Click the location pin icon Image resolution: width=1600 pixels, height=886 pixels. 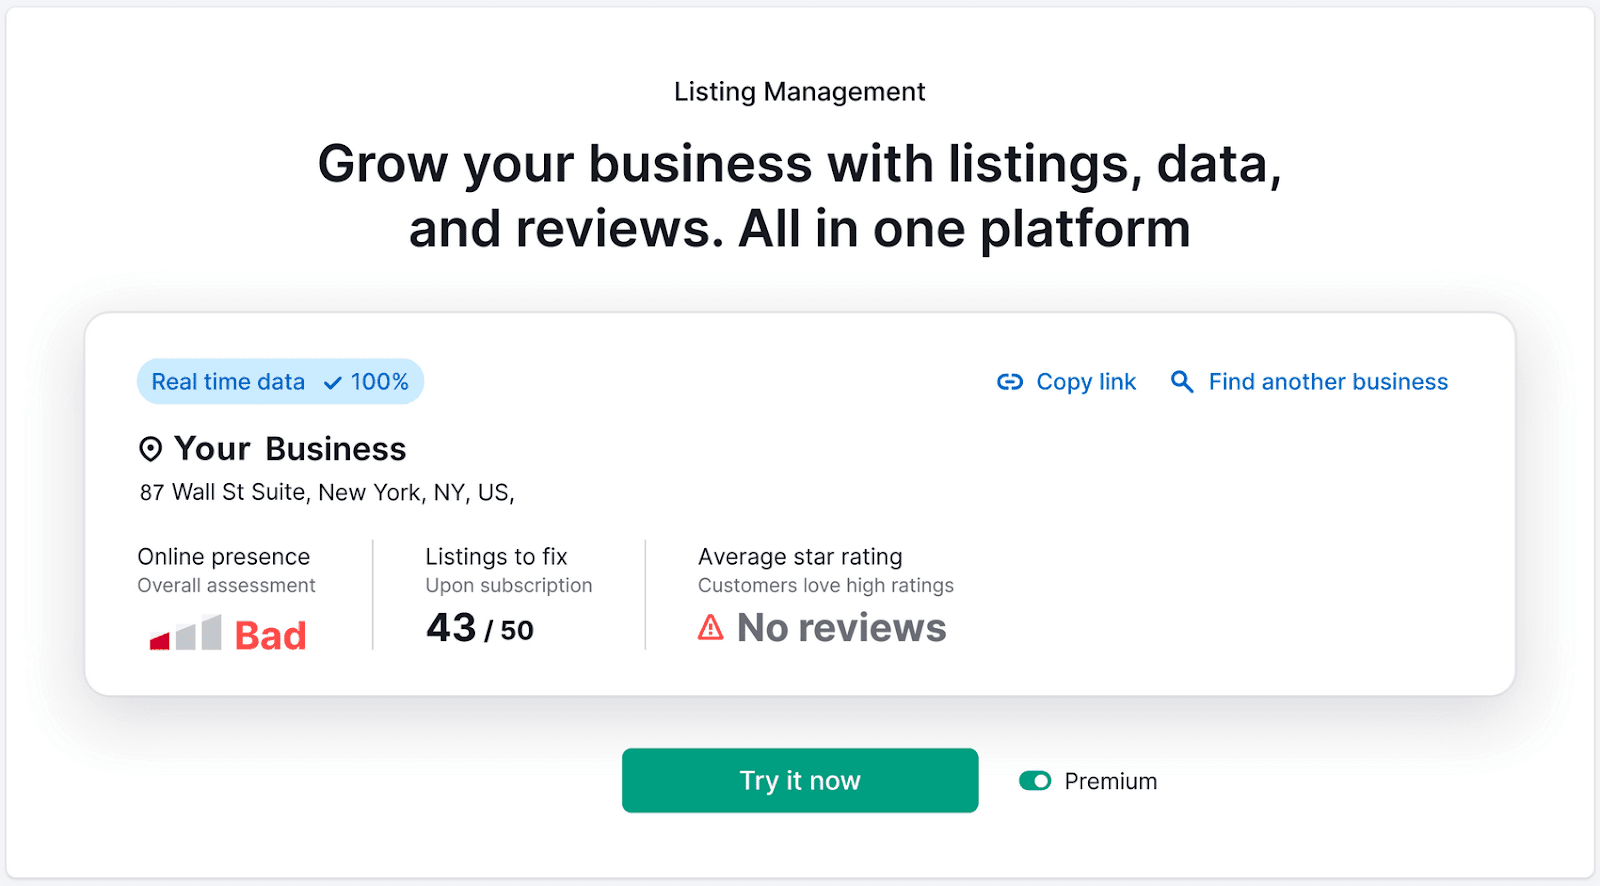[x=150, y=450]
